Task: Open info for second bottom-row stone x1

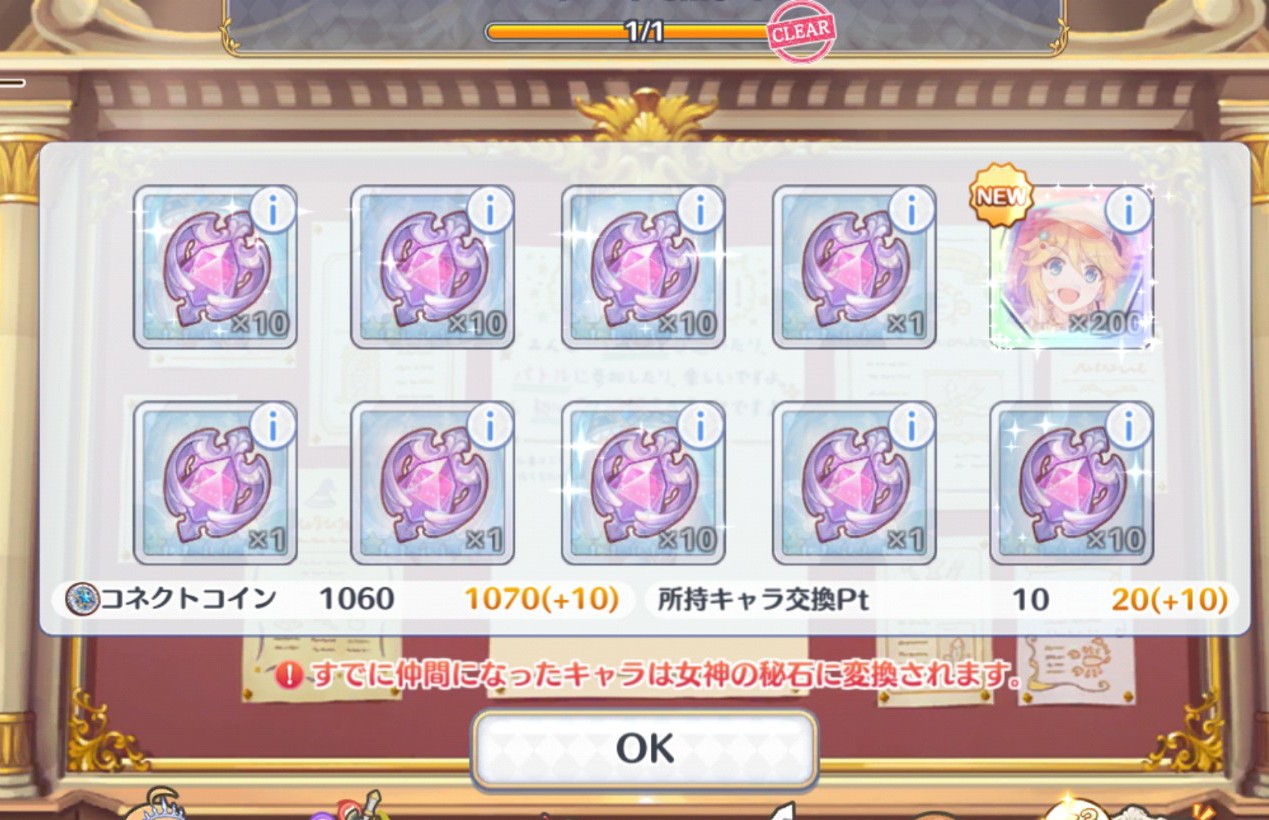Action: click(x=489, y=426)
